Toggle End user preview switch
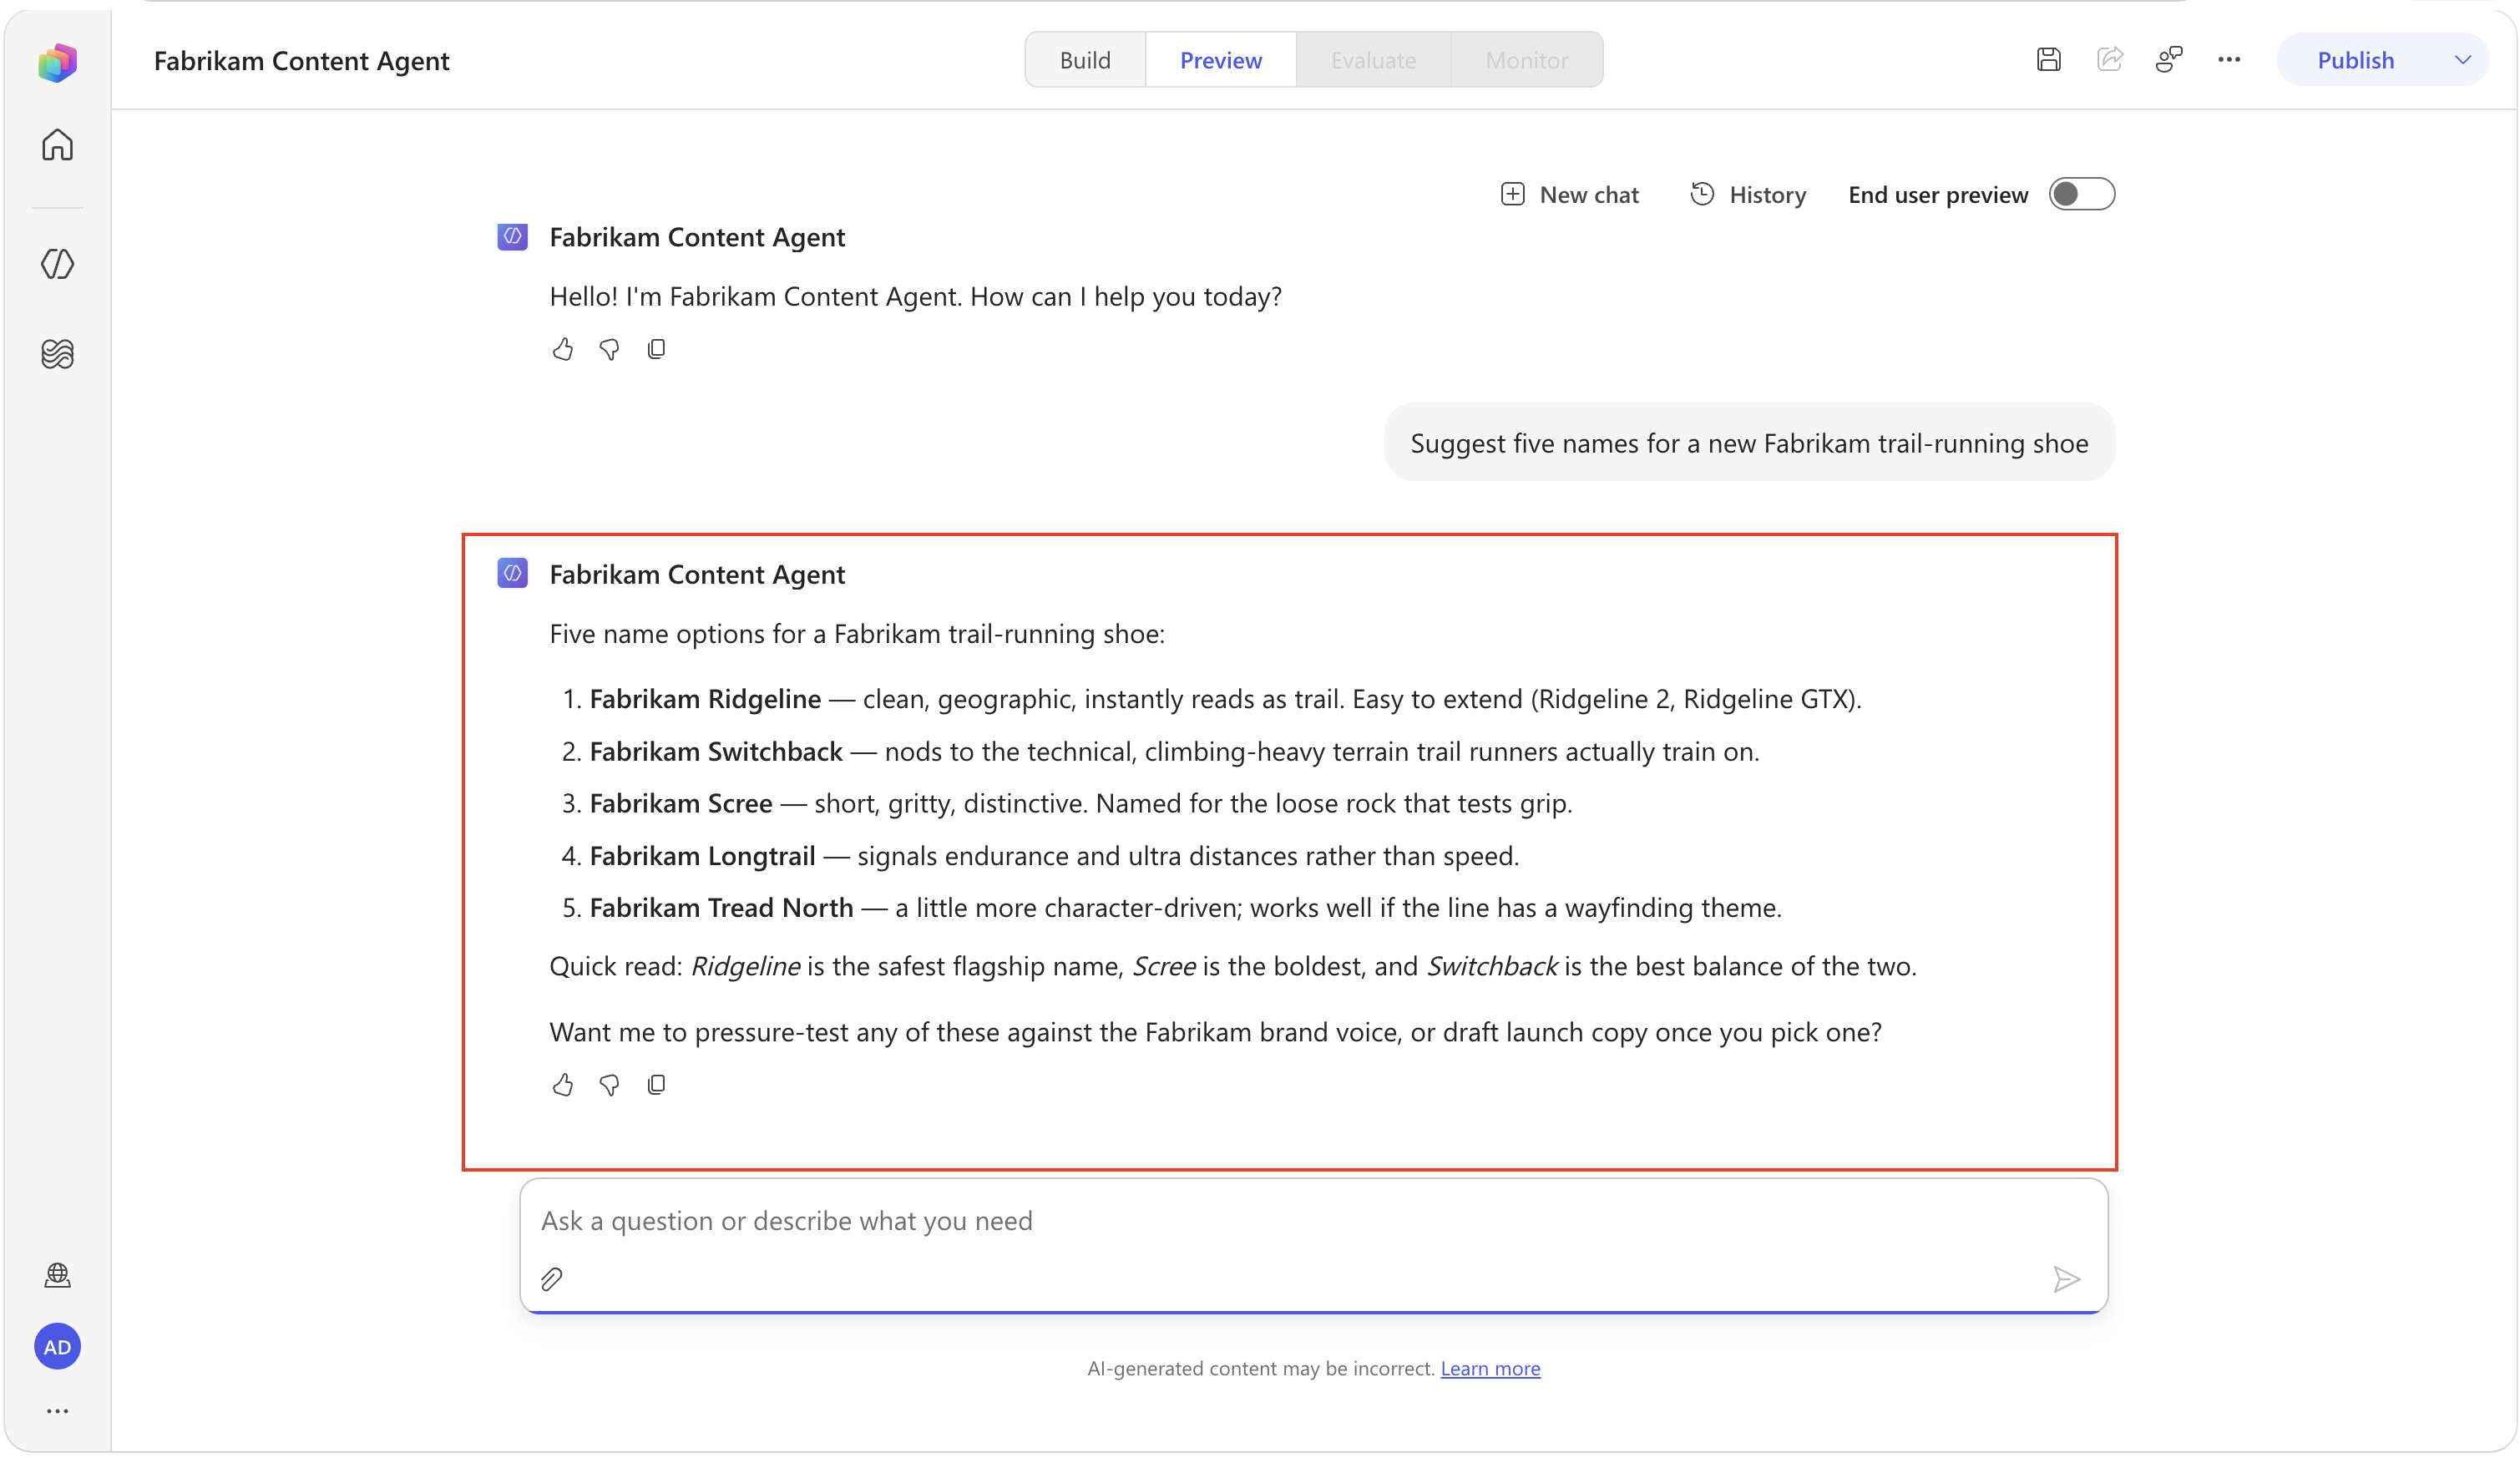This screenshot has width=2520, height=1458. pos(2082,194)
